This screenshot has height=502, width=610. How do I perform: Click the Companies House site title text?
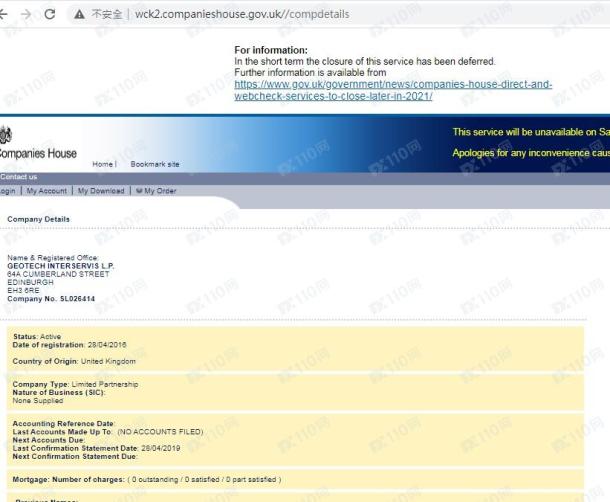click(x=38, y=153)
